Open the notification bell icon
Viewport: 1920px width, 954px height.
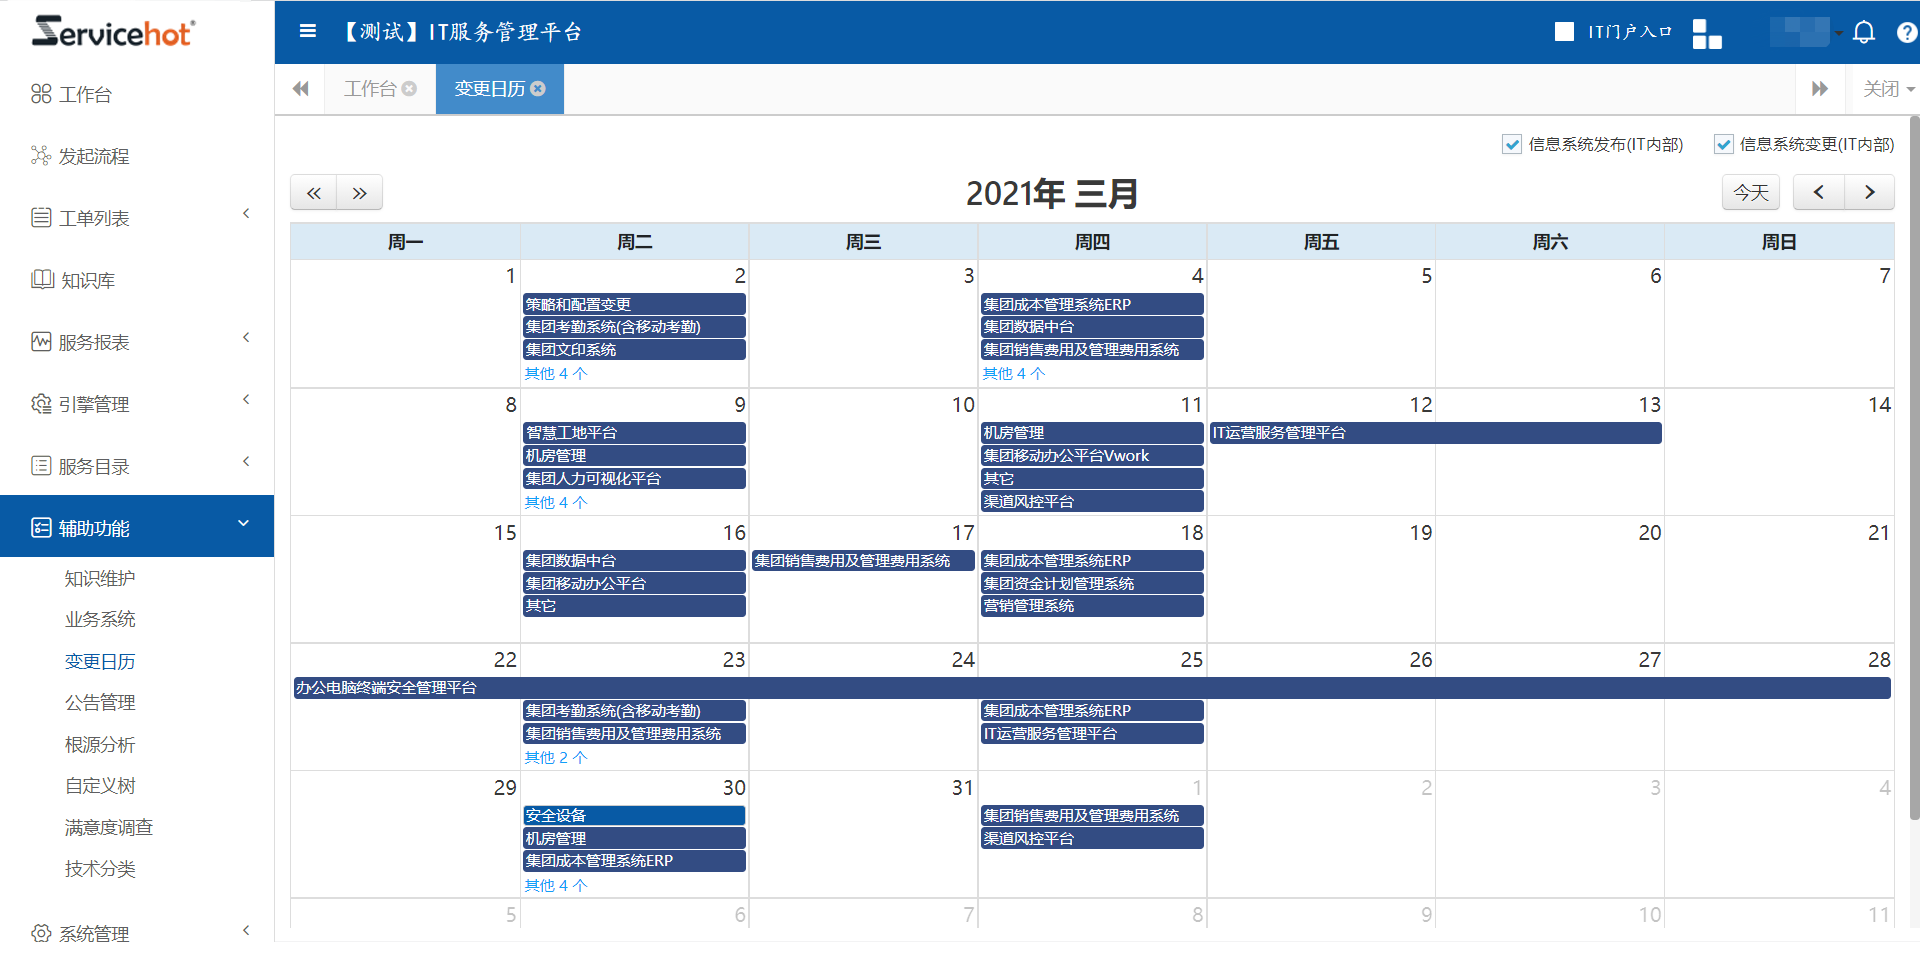1863,31
